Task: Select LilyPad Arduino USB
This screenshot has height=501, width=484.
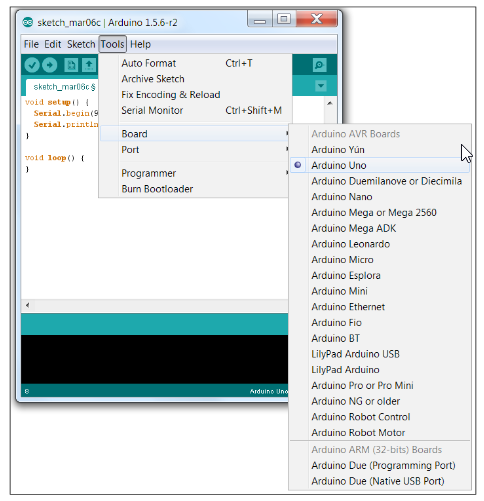Action: coord(380,354)
